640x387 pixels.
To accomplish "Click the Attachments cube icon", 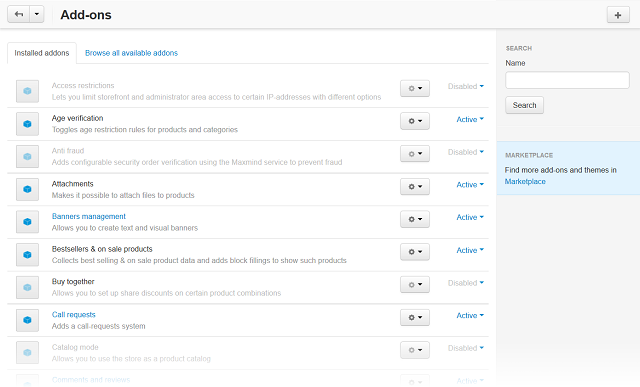I will pyautogui.click(x=27, y=189).
